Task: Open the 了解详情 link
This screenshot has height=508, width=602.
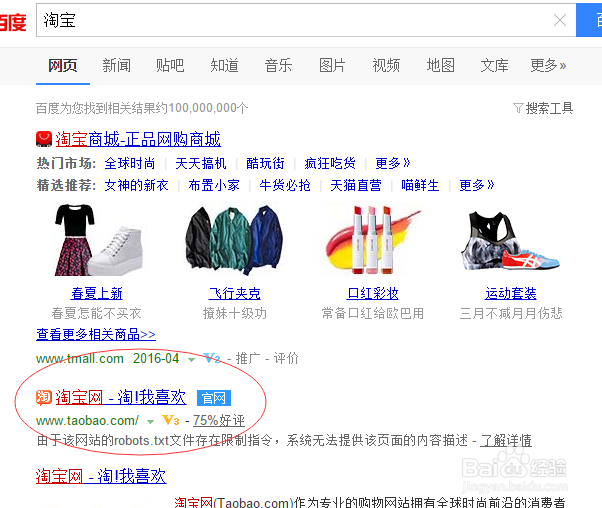Action: 506,440
